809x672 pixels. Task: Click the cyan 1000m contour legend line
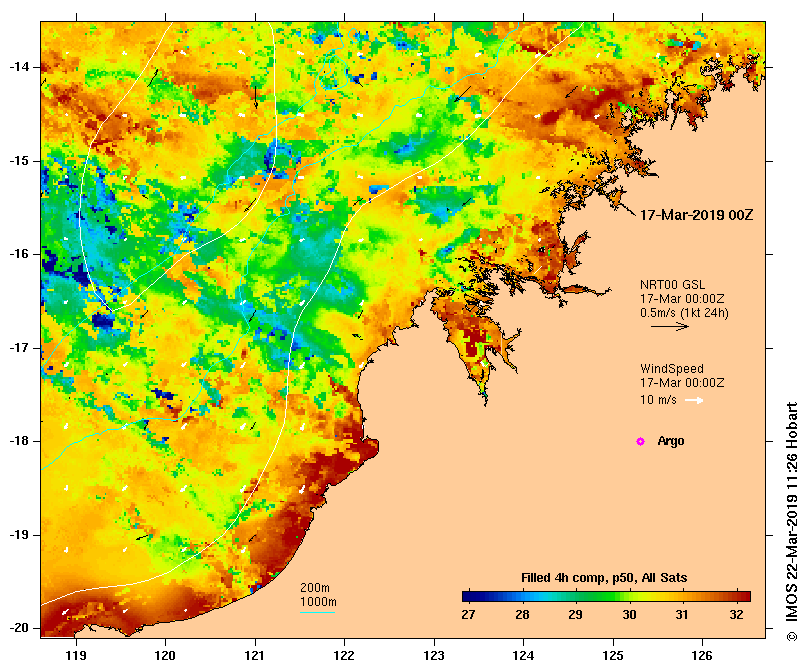pos(318,613)
